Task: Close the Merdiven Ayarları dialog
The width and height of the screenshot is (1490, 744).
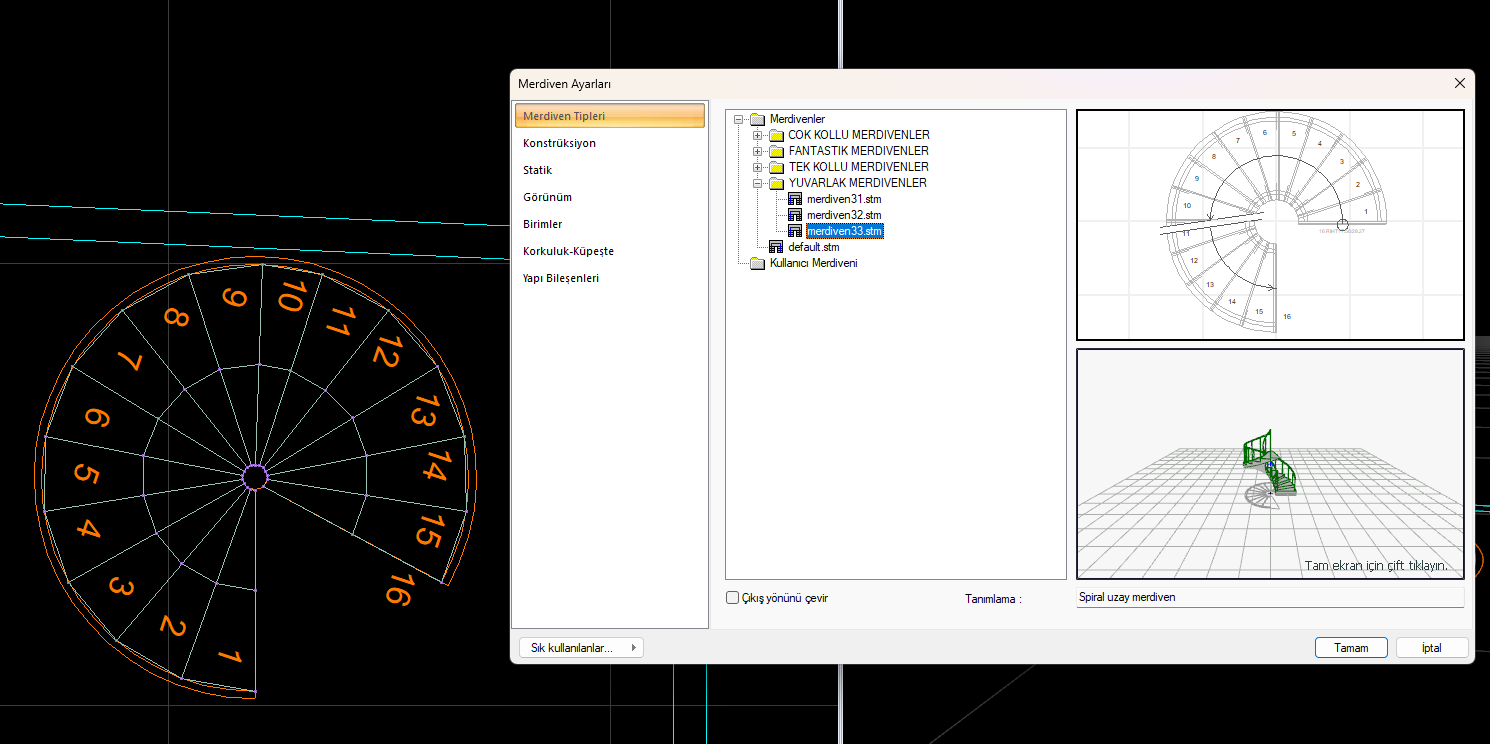Action: (1460, 83)
